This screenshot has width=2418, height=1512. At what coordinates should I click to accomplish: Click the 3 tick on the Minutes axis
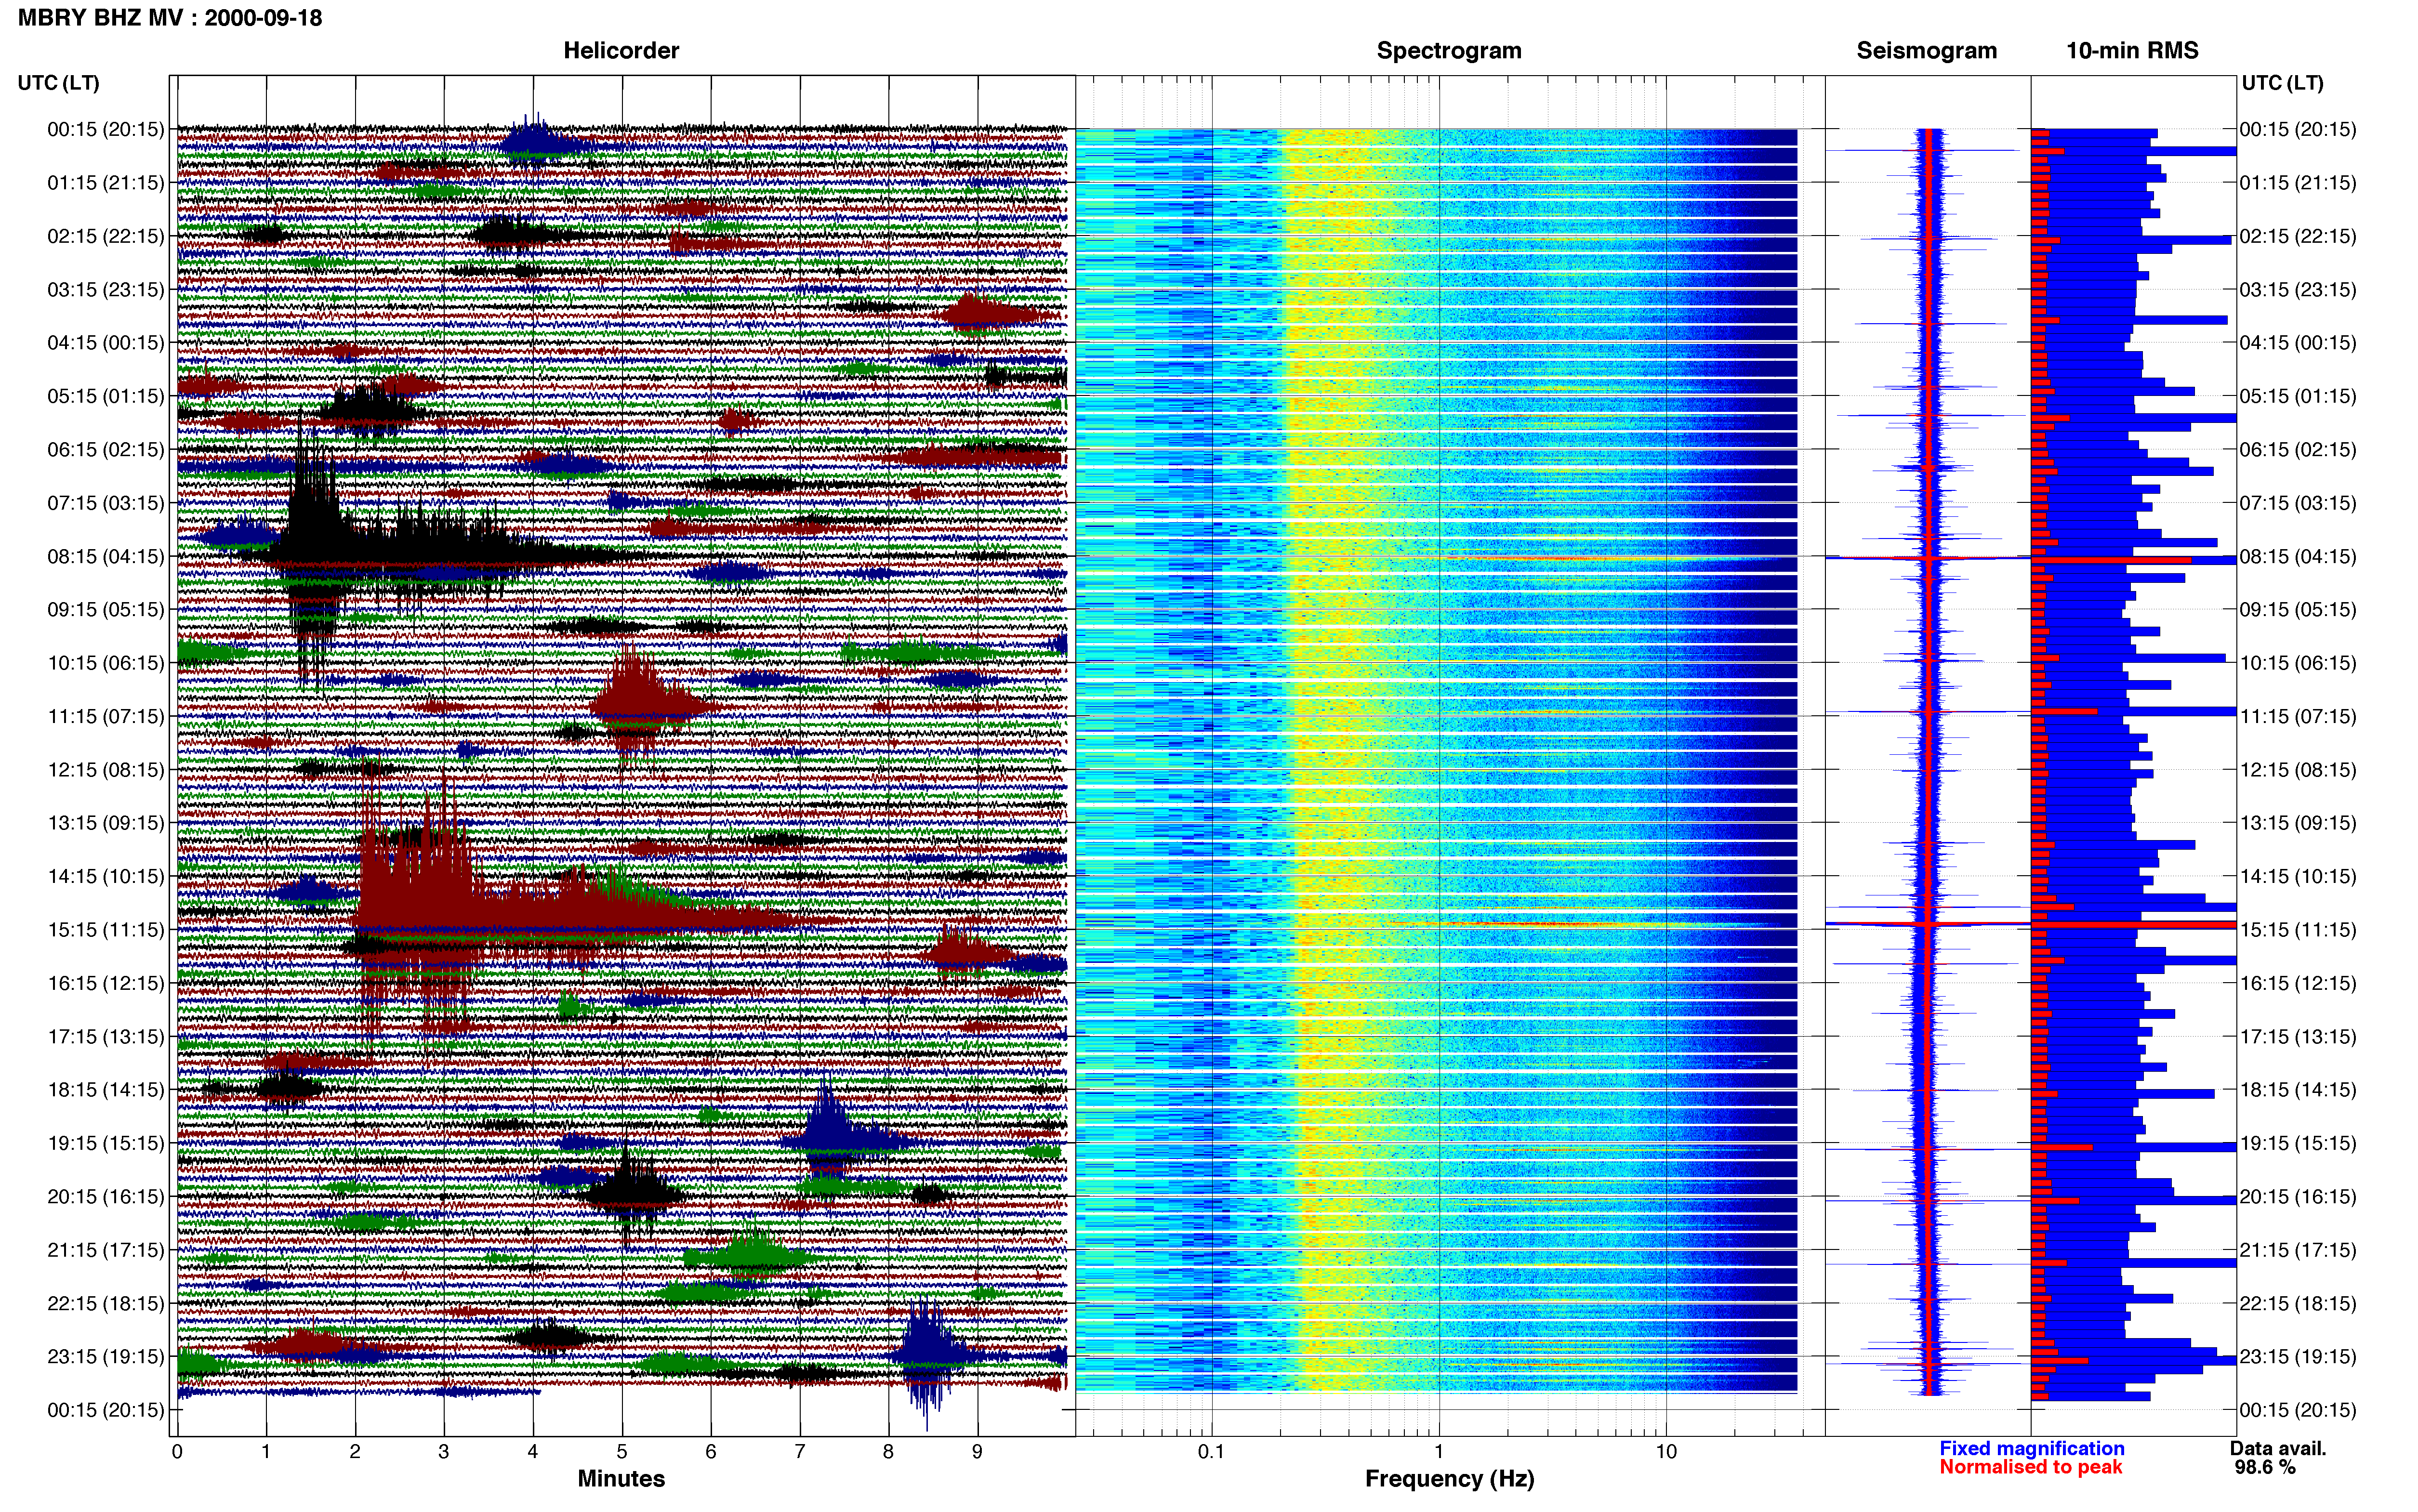coord(444,1451)
